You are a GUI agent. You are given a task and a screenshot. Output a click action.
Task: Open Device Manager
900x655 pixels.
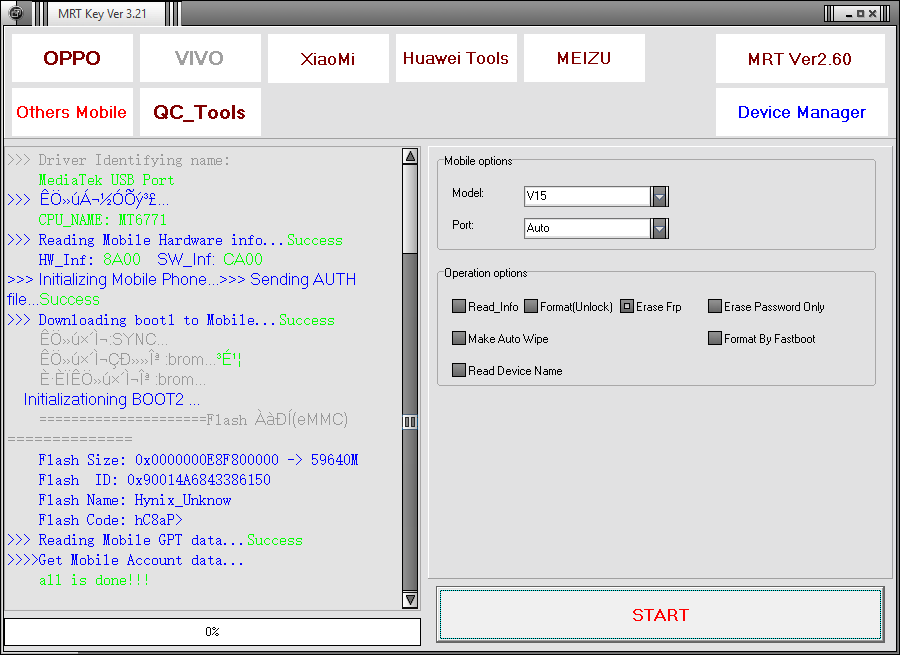point(801,112)
